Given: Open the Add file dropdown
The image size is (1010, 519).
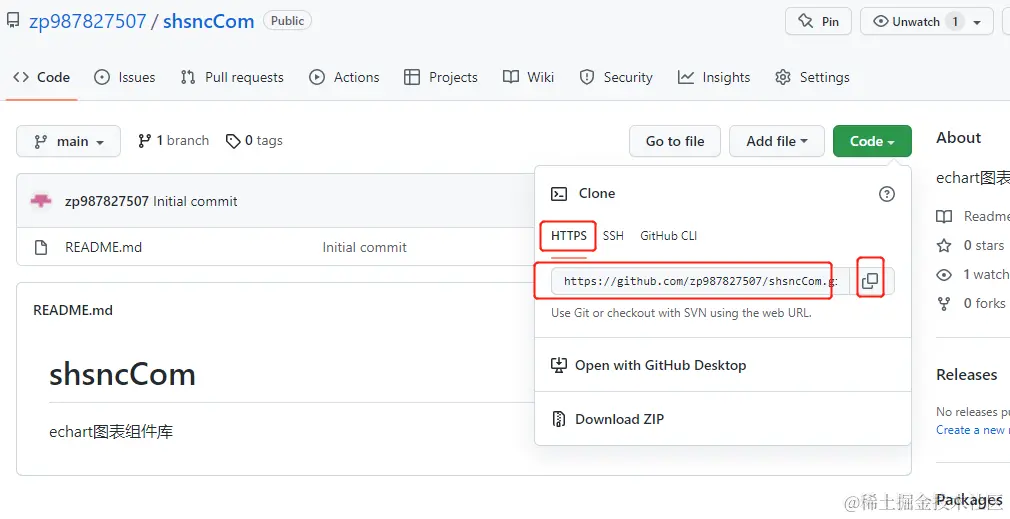Looking at the screenshot, I should (x=776, y=141).
